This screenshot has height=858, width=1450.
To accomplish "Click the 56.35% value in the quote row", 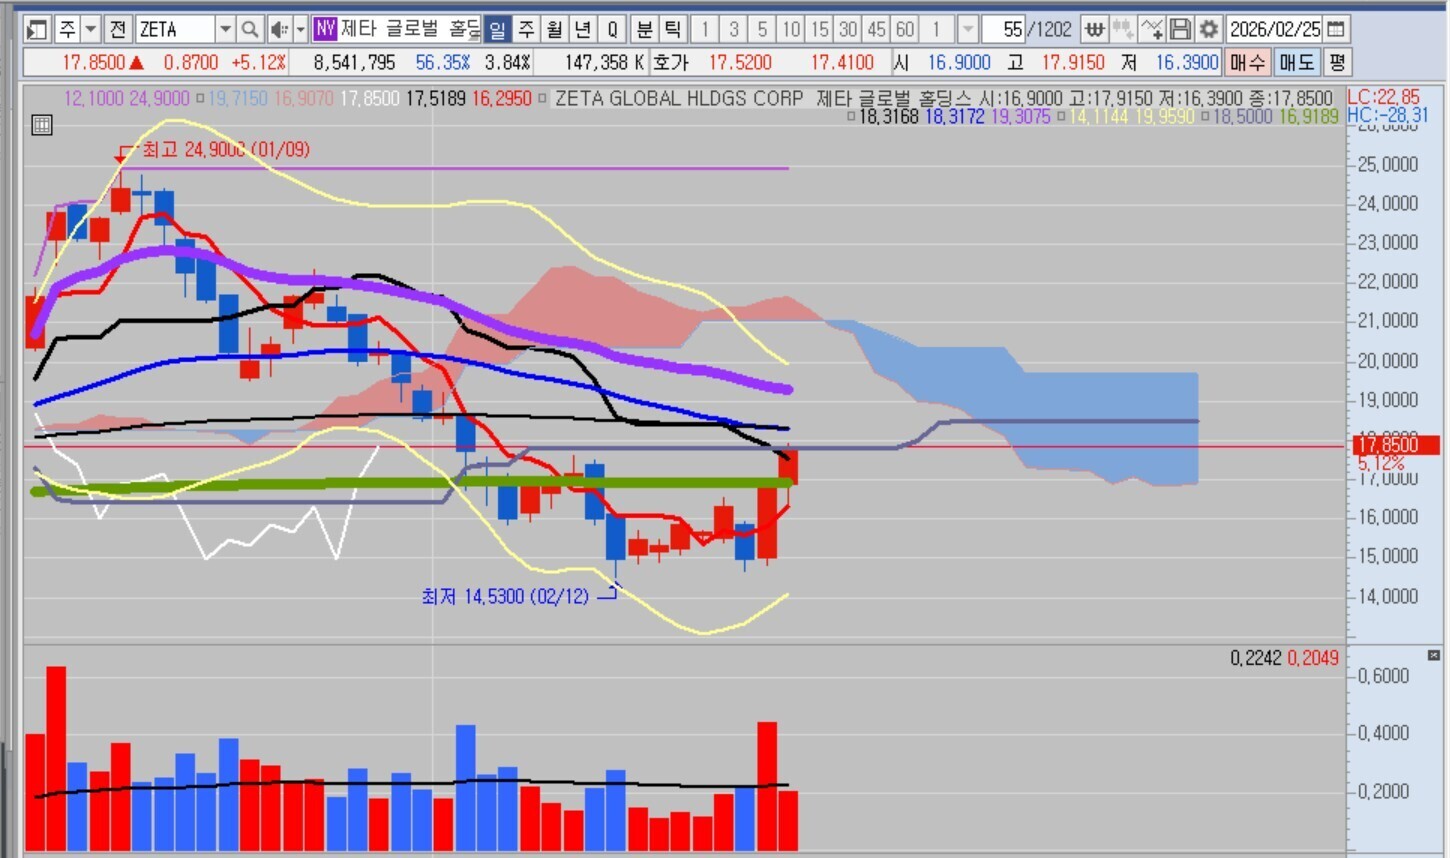I will pos(443,62).
